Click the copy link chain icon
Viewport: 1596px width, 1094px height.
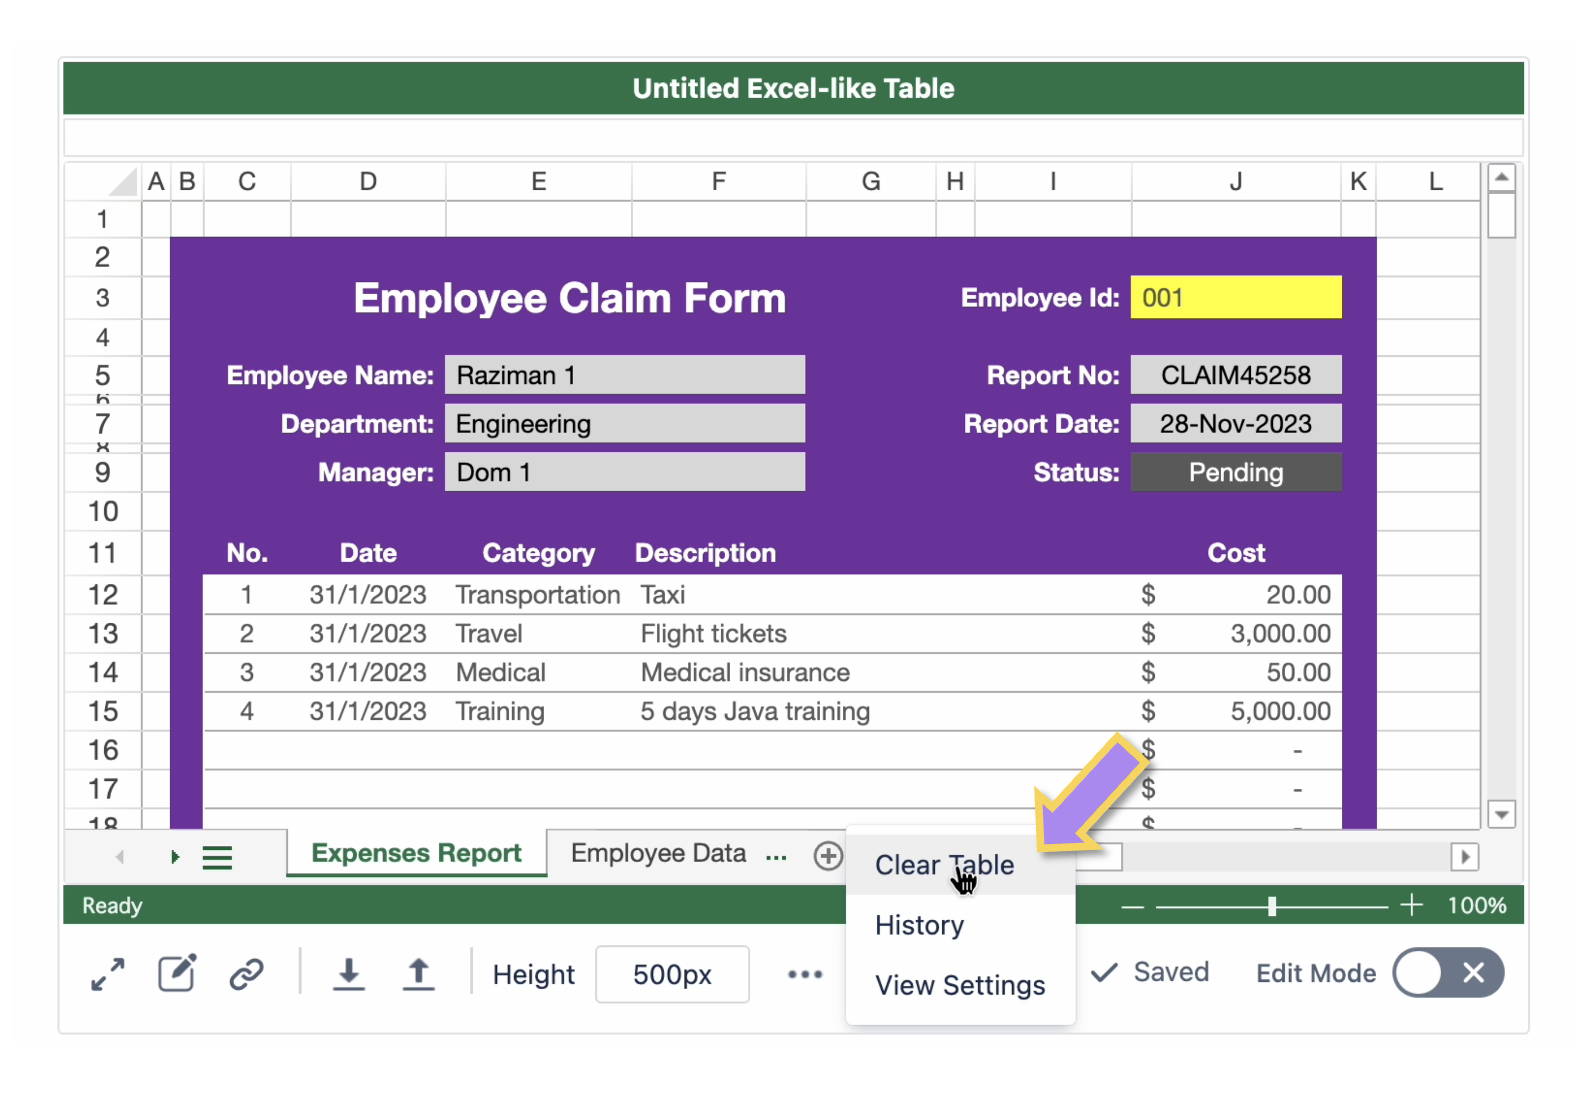tap(246, 974)
